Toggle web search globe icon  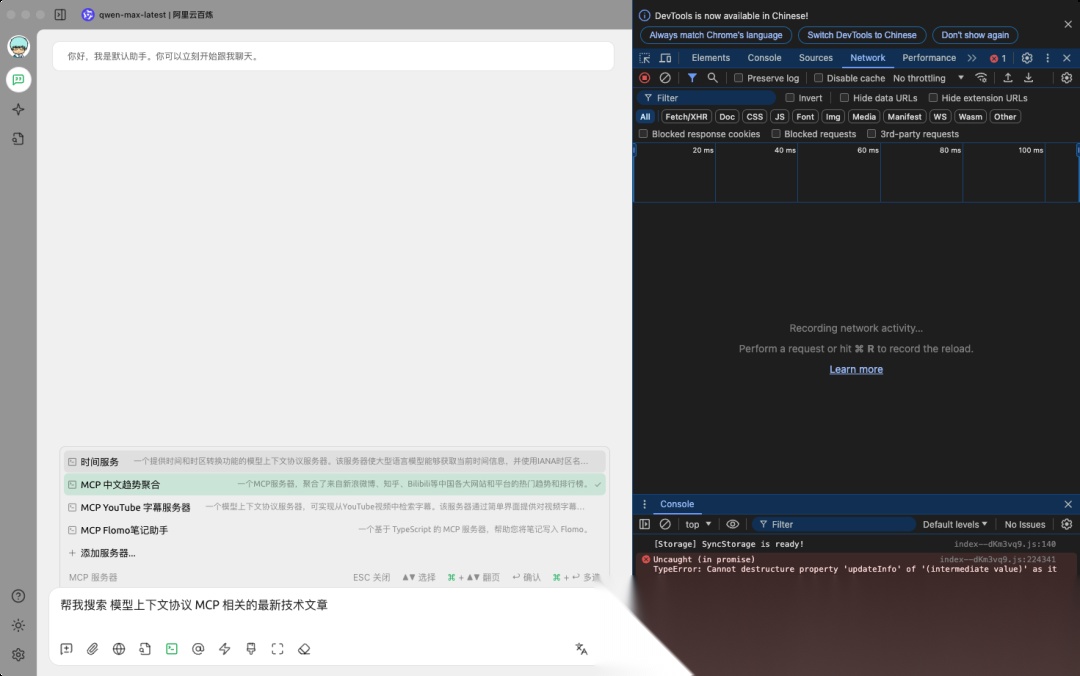[119, 649]
